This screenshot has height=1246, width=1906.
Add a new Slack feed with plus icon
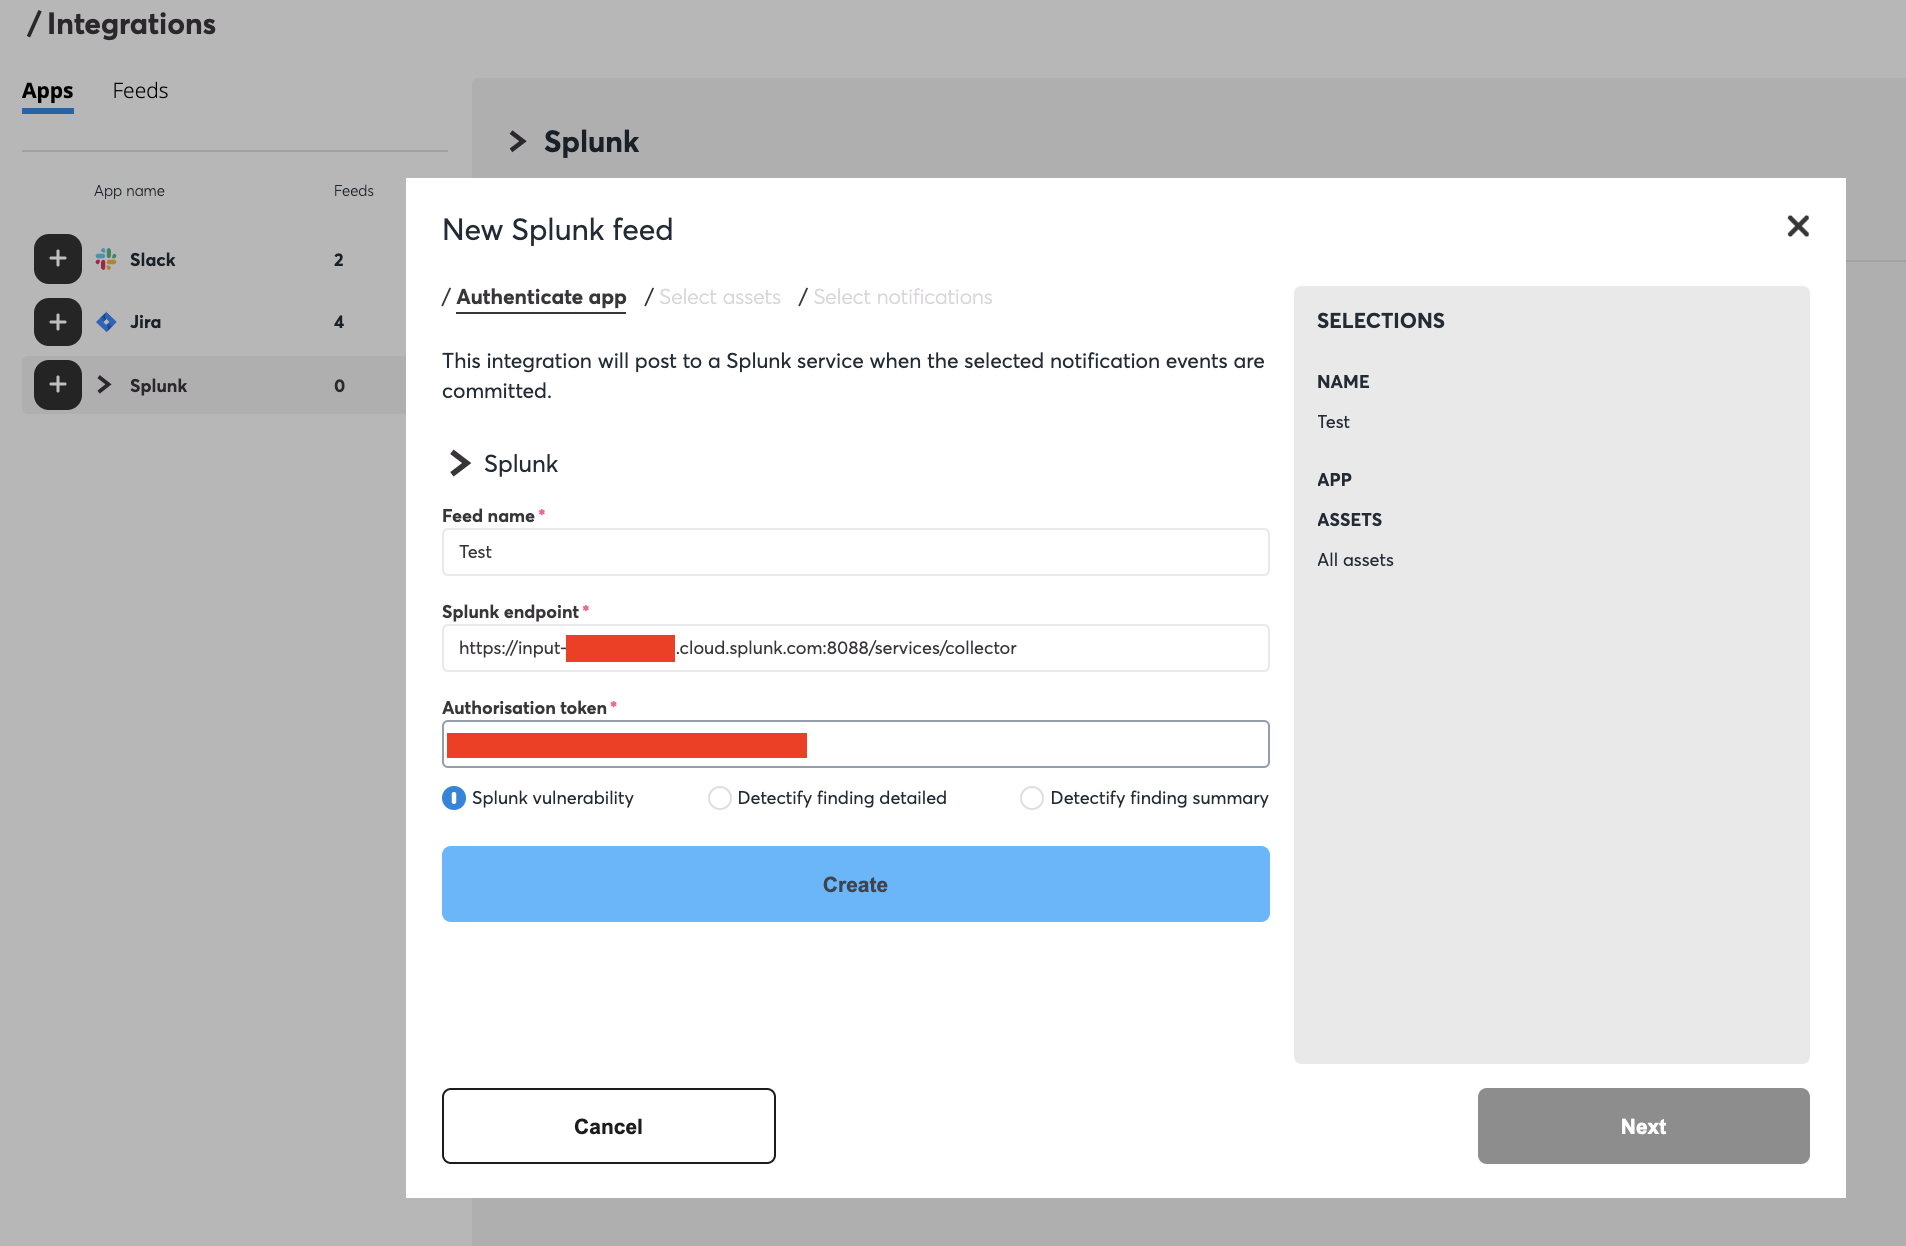(x=58, y=259)
